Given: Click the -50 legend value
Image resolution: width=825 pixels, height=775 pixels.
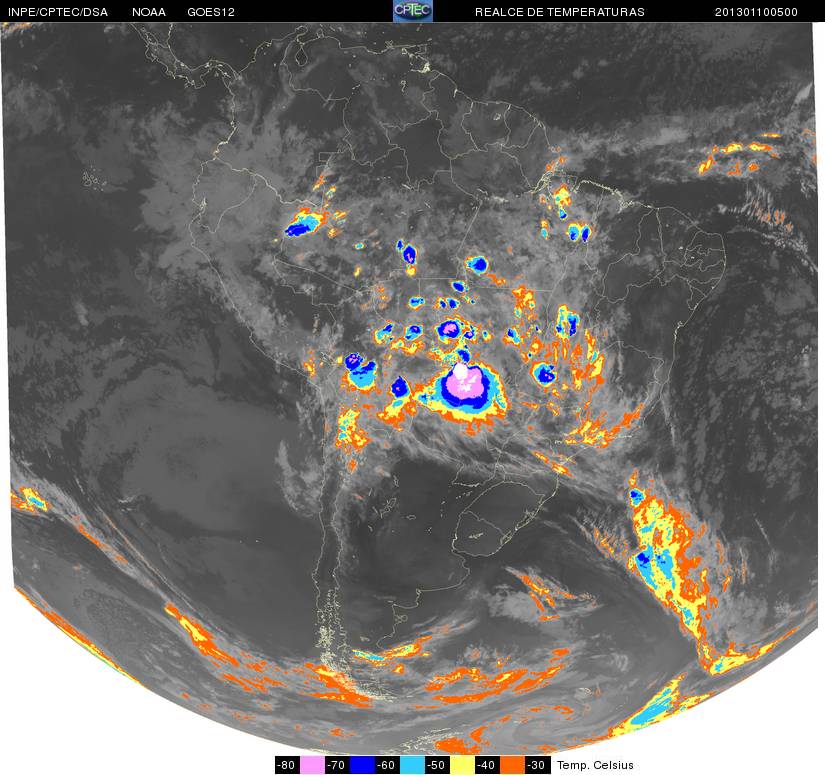Looking at the screenshot, I should point(437,764).
